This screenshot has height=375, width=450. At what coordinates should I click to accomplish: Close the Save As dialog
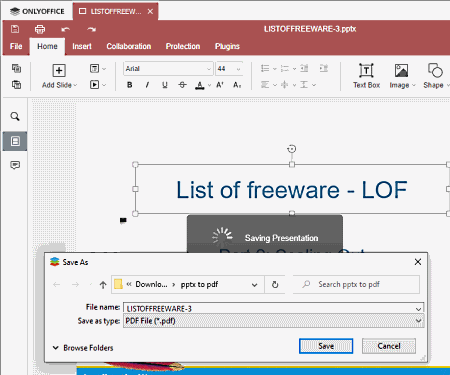(x=418, y=262)
